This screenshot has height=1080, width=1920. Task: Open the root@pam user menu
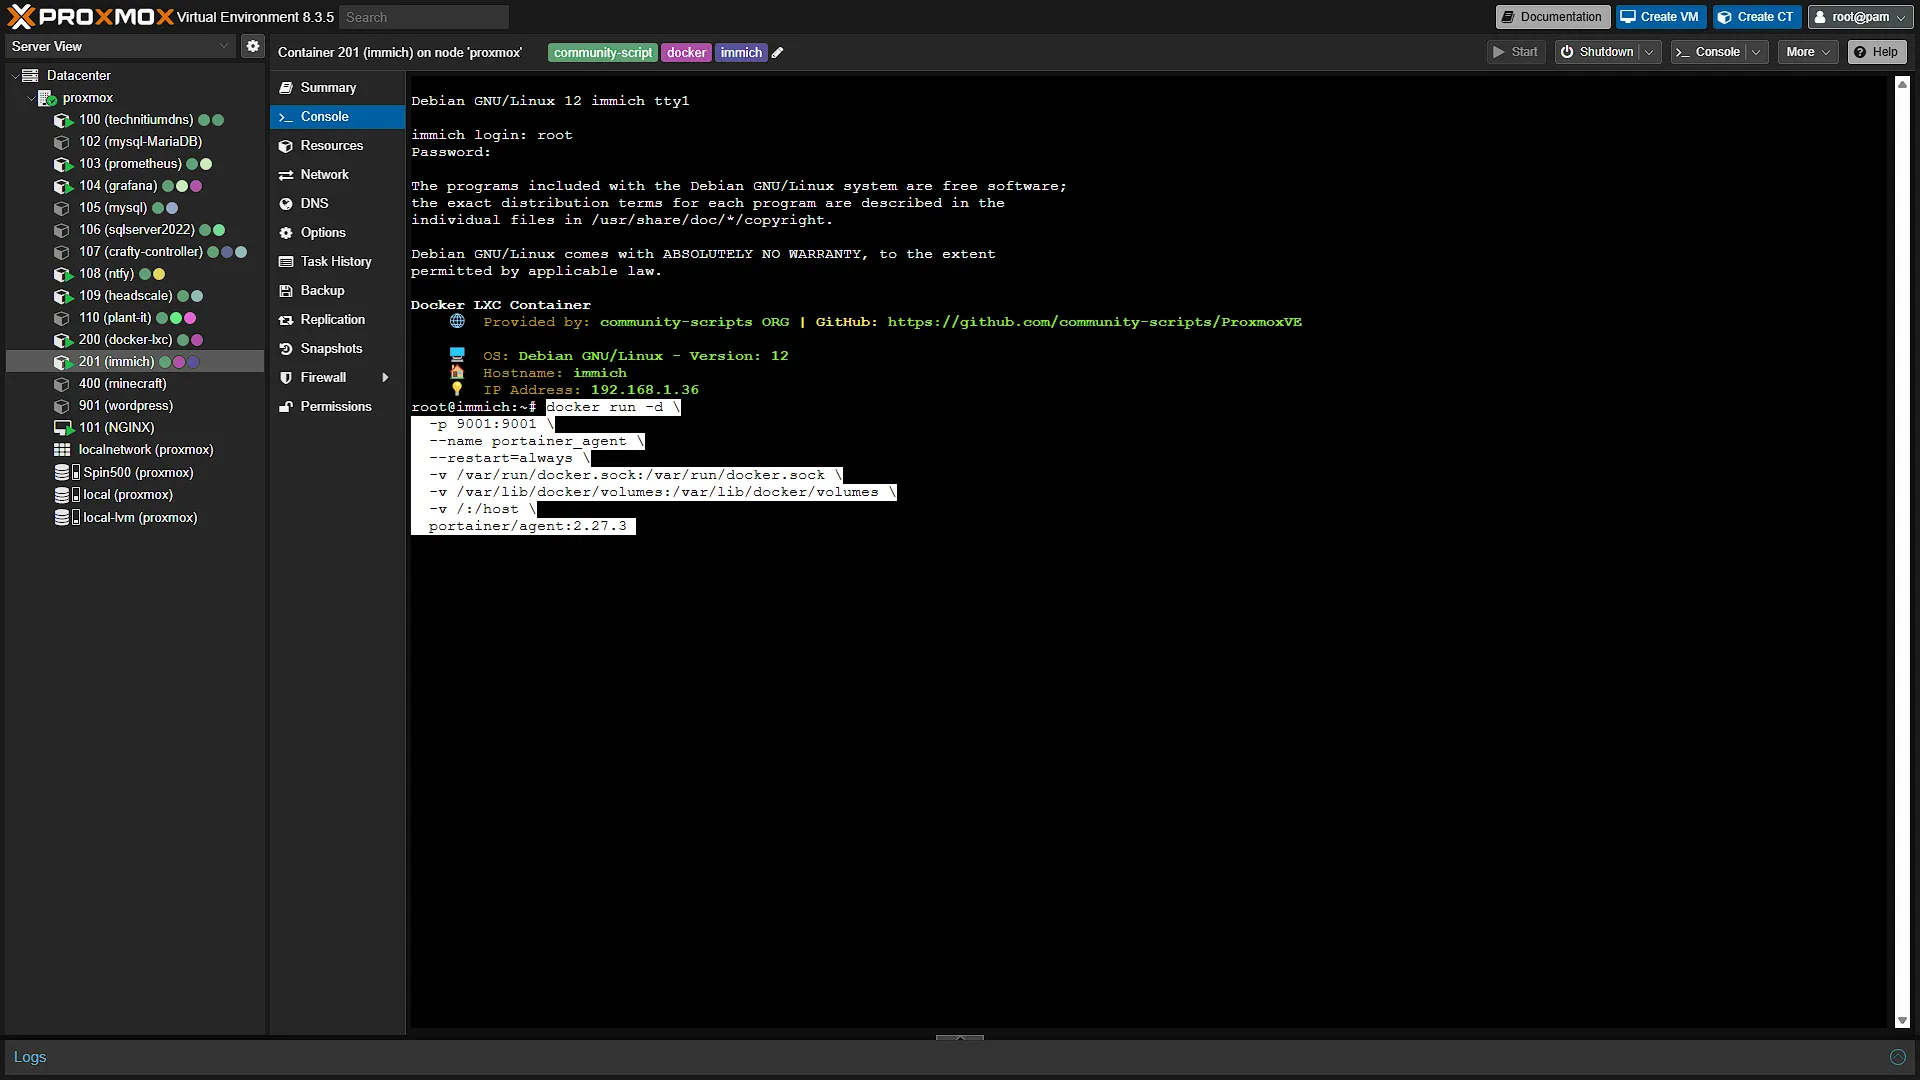[1861, 17]
